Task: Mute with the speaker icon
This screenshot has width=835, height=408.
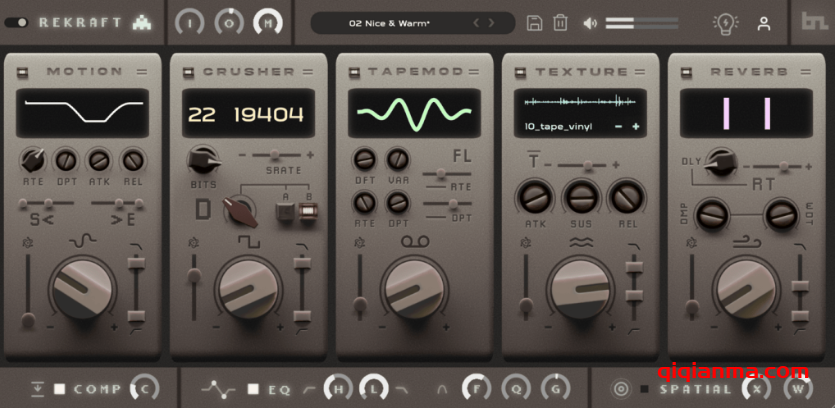Action: coord(590,23)
